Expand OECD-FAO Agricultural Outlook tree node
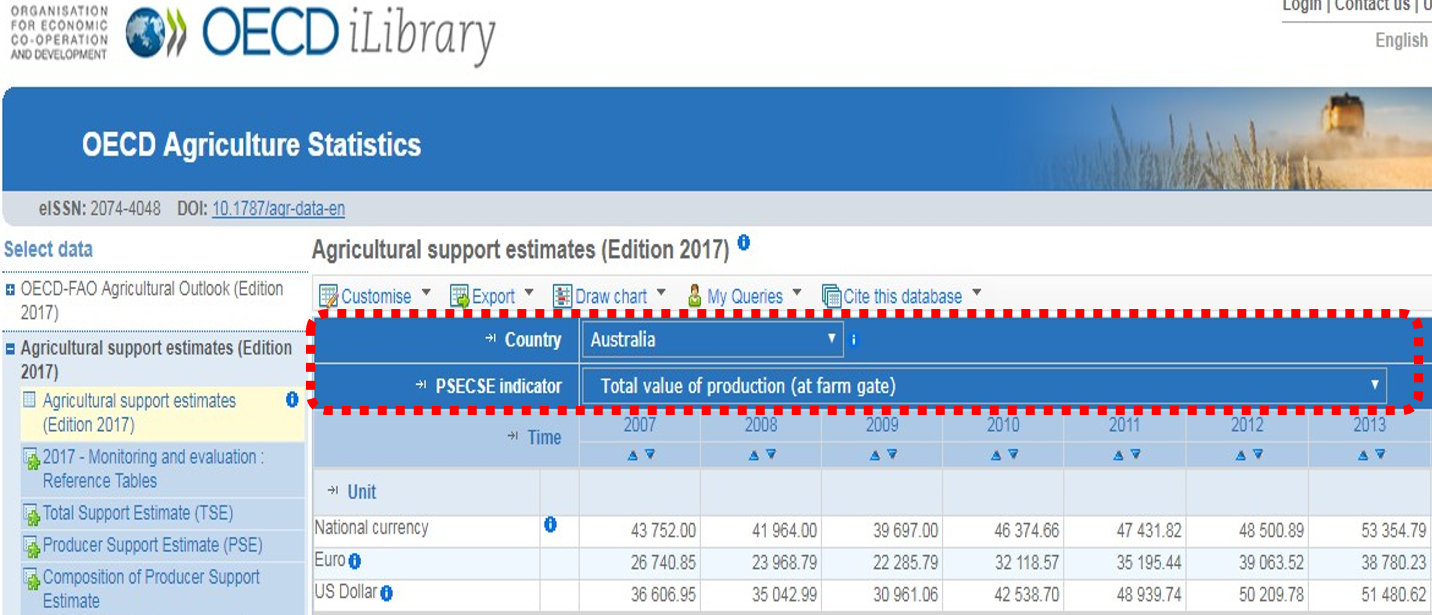Image resolution: width=1432 pixels, height=615 pixels. coord(10,289)
